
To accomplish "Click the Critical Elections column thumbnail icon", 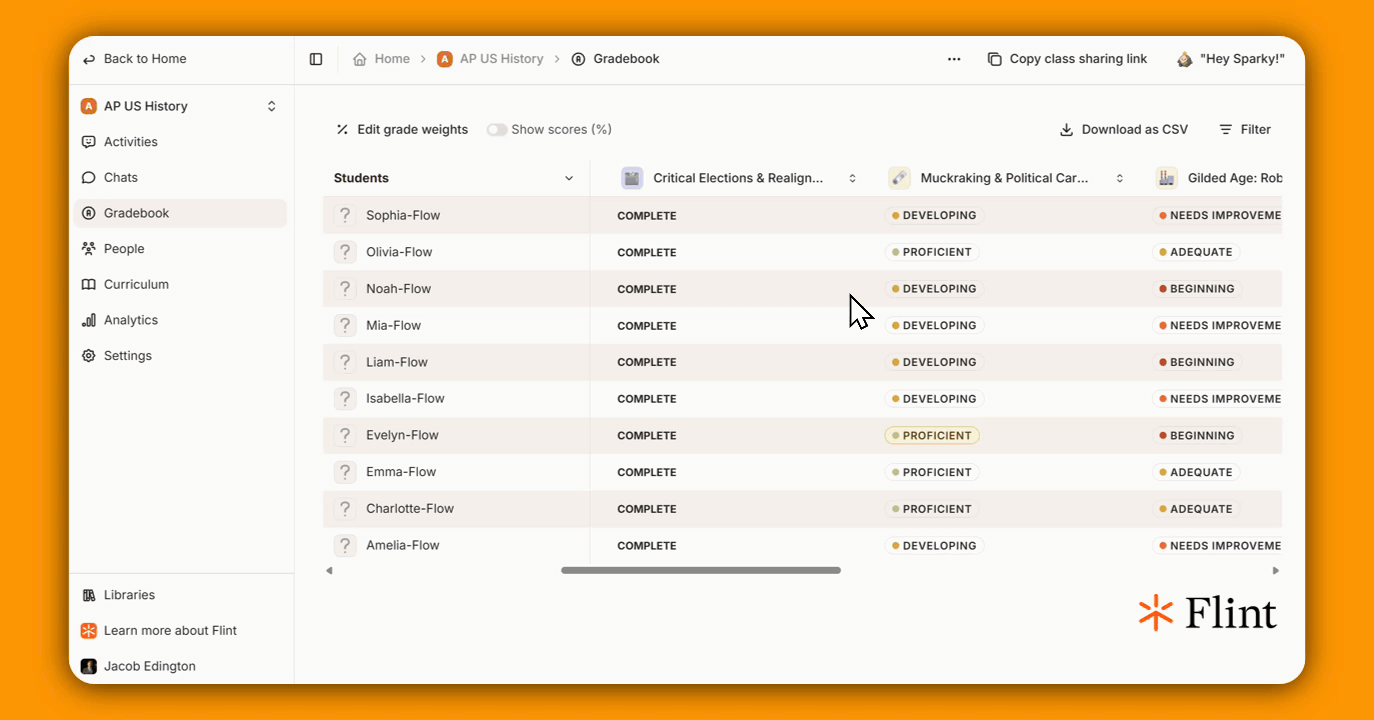I will pyautogui.click(x=632, y=178).
